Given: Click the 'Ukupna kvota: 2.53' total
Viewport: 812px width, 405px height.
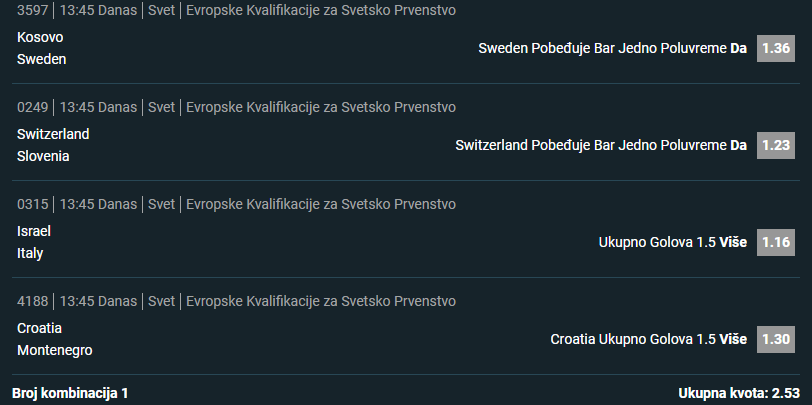Looking at the screenshot, I should (x=739, y=393).
